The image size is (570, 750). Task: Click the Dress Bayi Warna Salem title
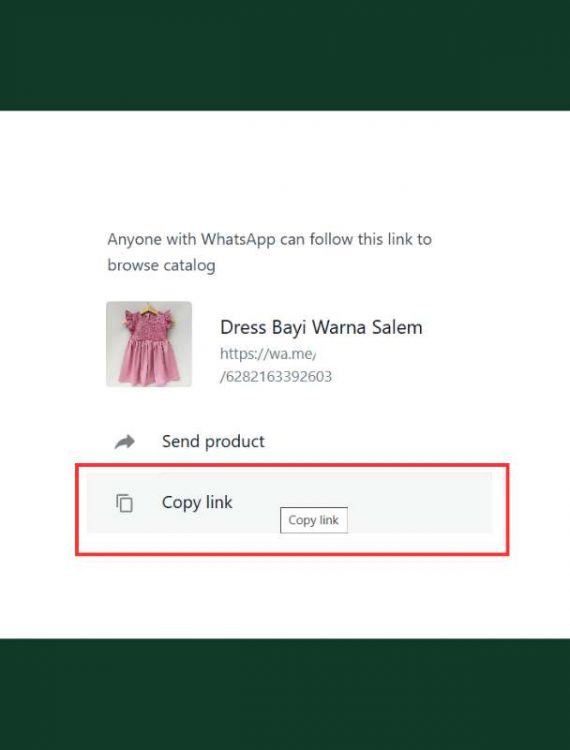321,328
